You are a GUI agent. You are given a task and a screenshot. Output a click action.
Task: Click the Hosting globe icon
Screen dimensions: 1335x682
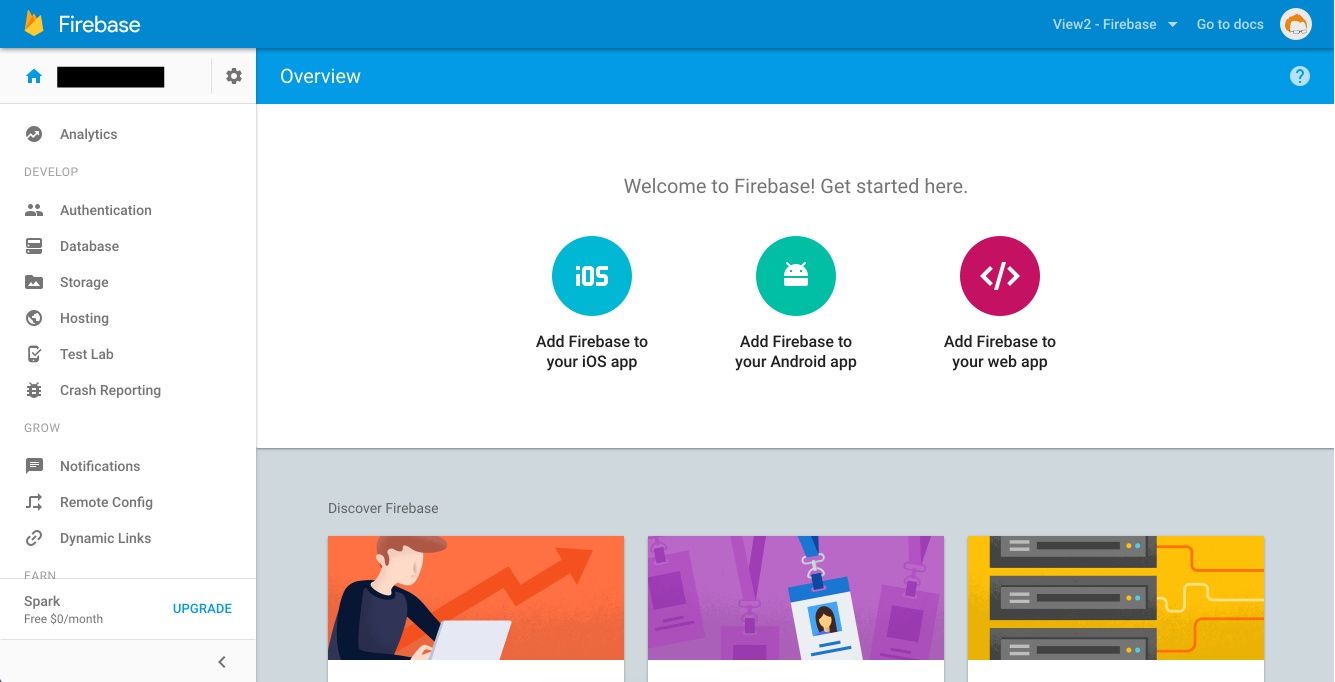click(34, 318)
